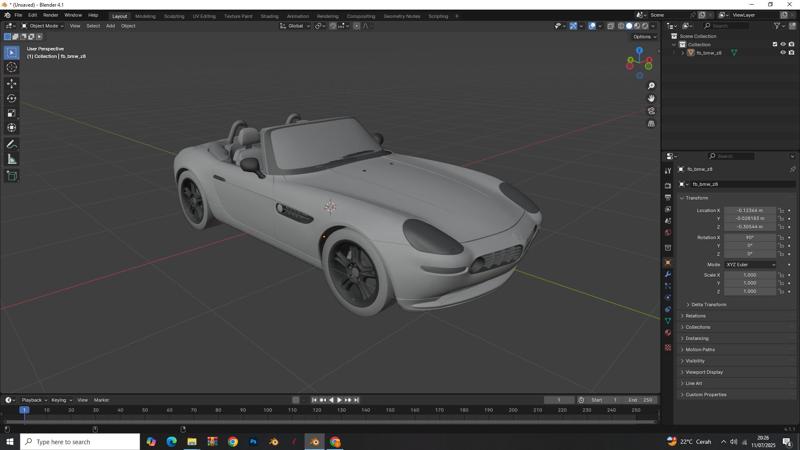The width and height of the screenshot is (800, 450).
Task: Open the World properties tab
Action: 668,233
